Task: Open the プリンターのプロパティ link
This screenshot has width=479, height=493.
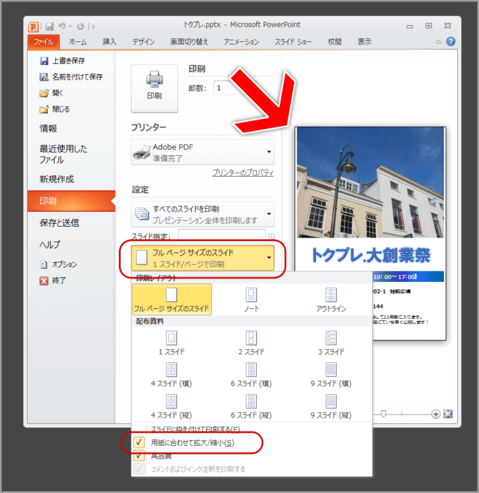Action: tap(243, 173)
